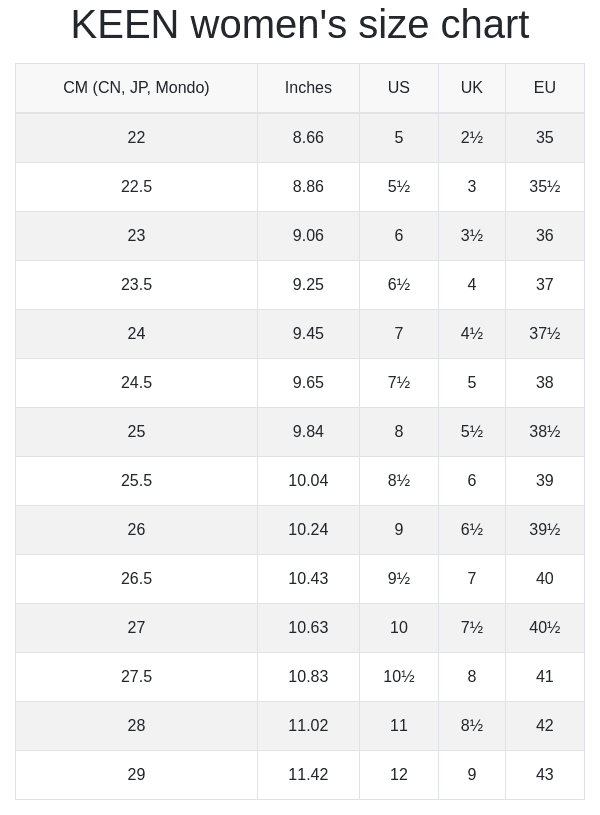Image resolution: width=600 pixels, height=815 pixels.
Task: Click the 10.24 inches cell
Action: [x=308, y=530]
